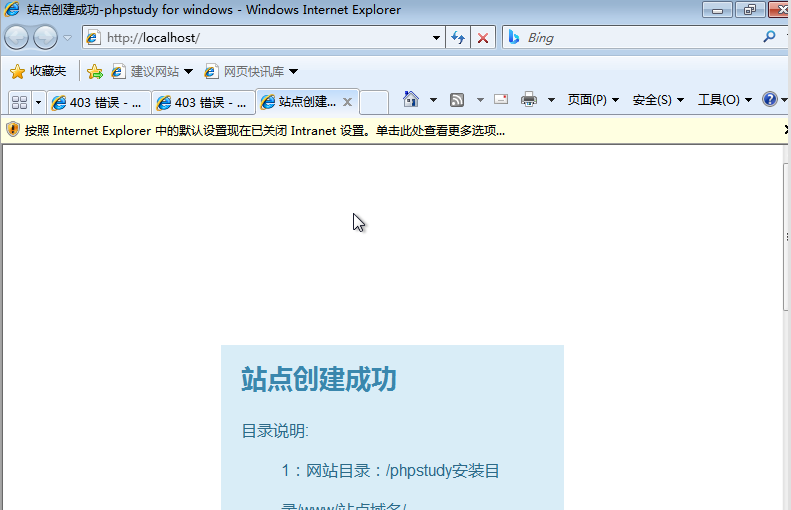Click the 站点创建成功 heading
Viewport: 791px width, 510px height.
click(319, 379)
